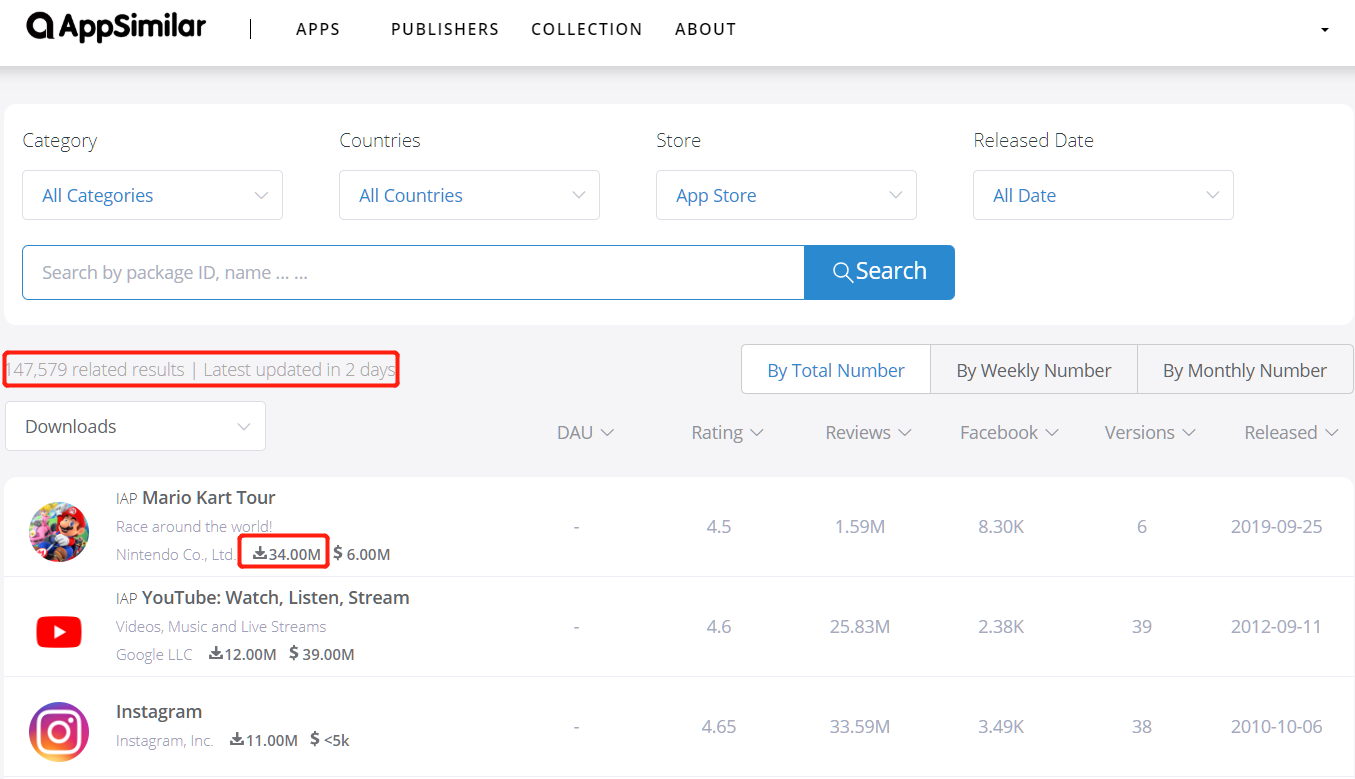Viewport: 1355px width, 779px height.
Task: Click the 147,579 related results text
Action: click(x=95, y=370)
